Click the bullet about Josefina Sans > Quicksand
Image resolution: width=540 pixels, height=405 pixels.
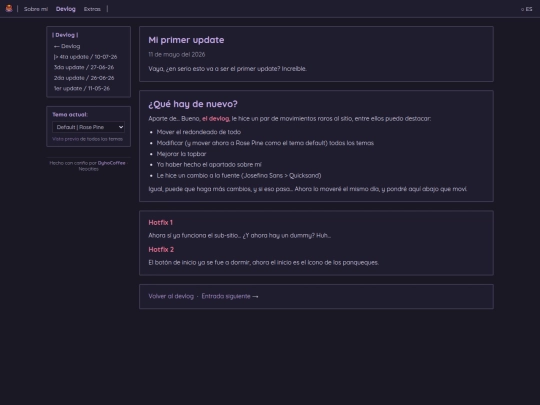point(239,176)
